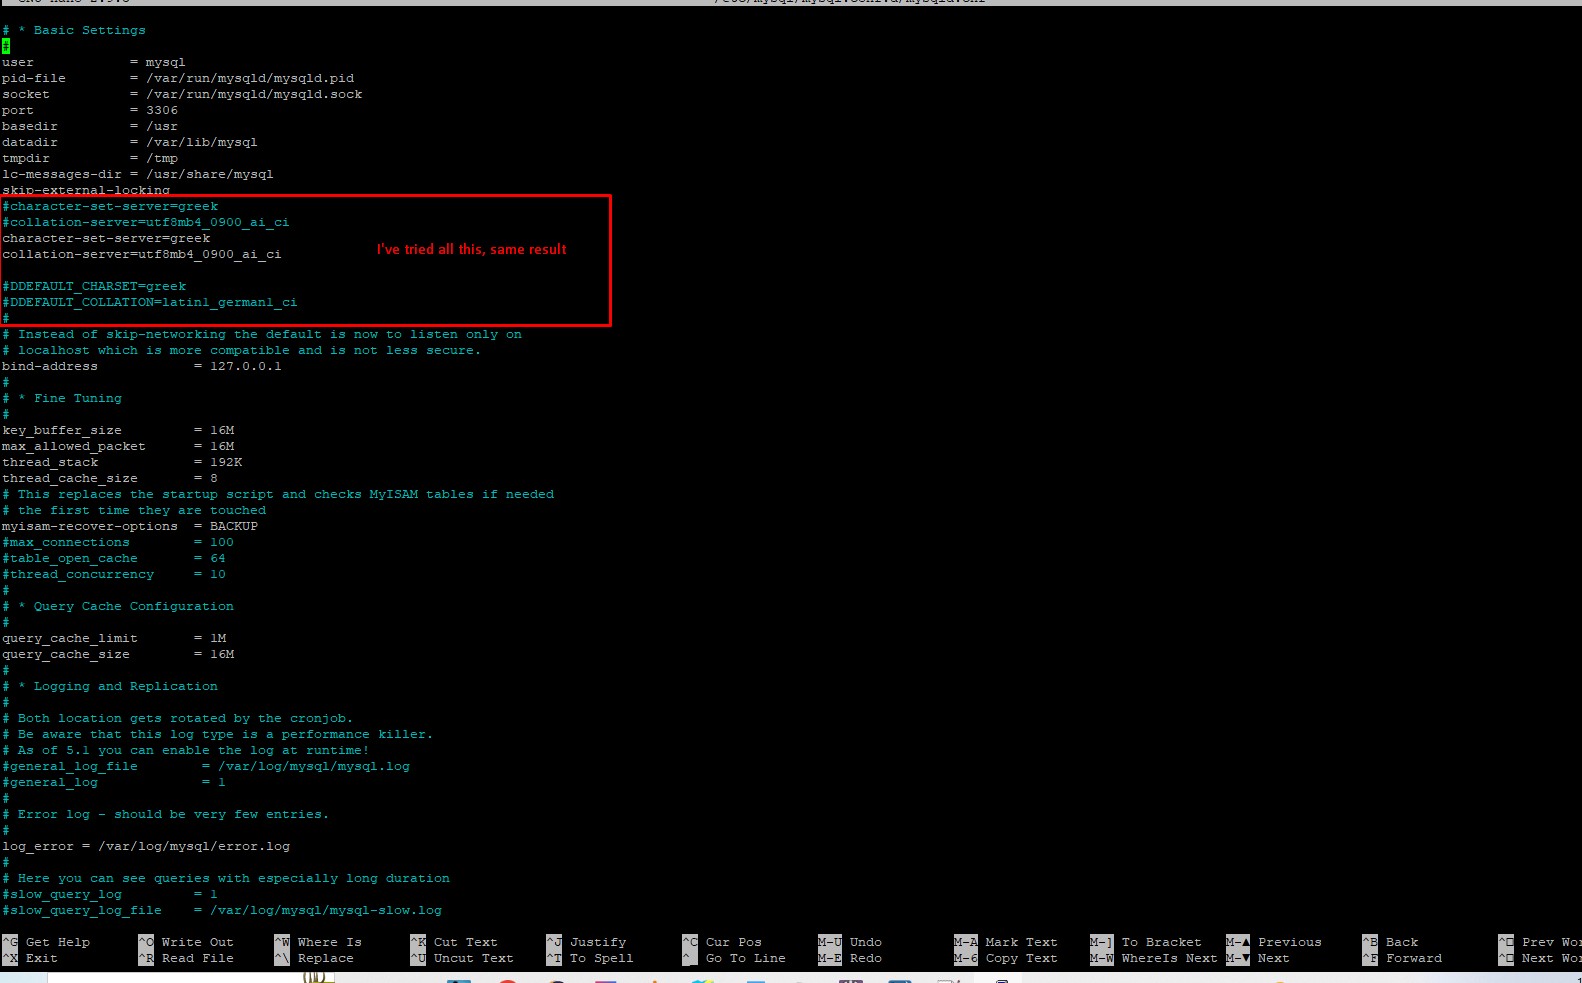Place cursor on the bind-address line

[141, 366]
